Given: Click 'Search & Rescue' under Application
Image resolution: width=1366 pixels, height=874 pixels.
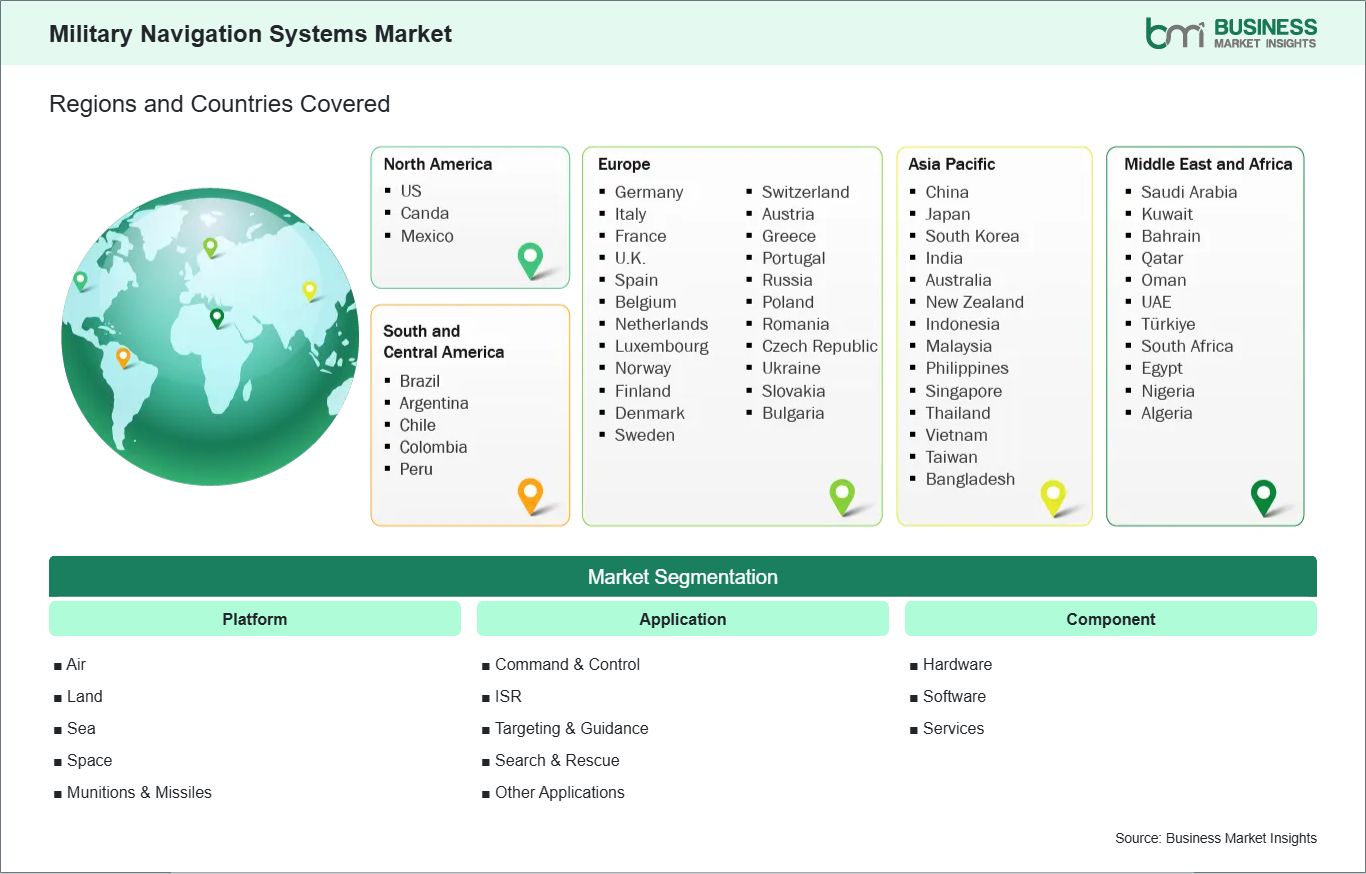Looking at the screenshot, I should (557, 760).
